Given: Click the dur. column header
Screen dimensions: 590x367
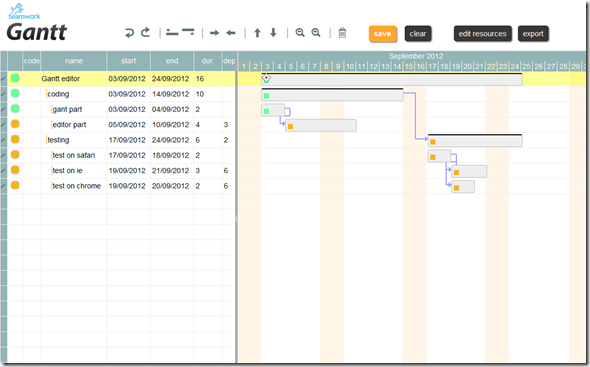Looking at the screenshot, I should click(207, 61).
